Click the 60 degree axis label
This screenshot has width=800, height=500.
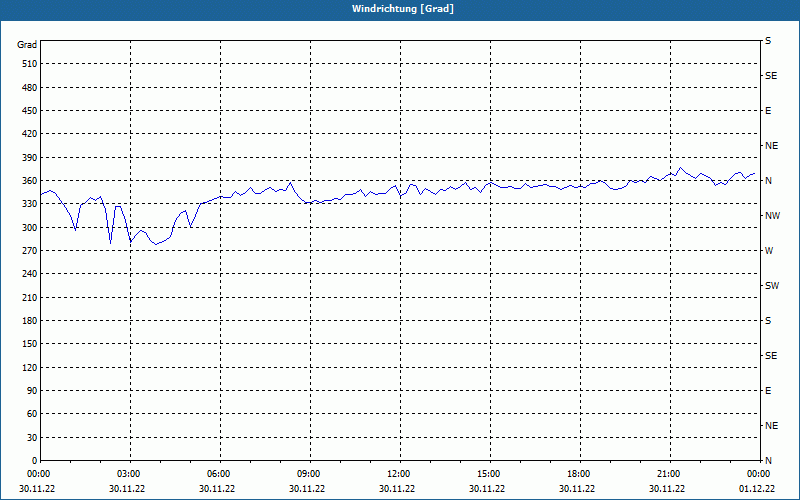point(32,414)
